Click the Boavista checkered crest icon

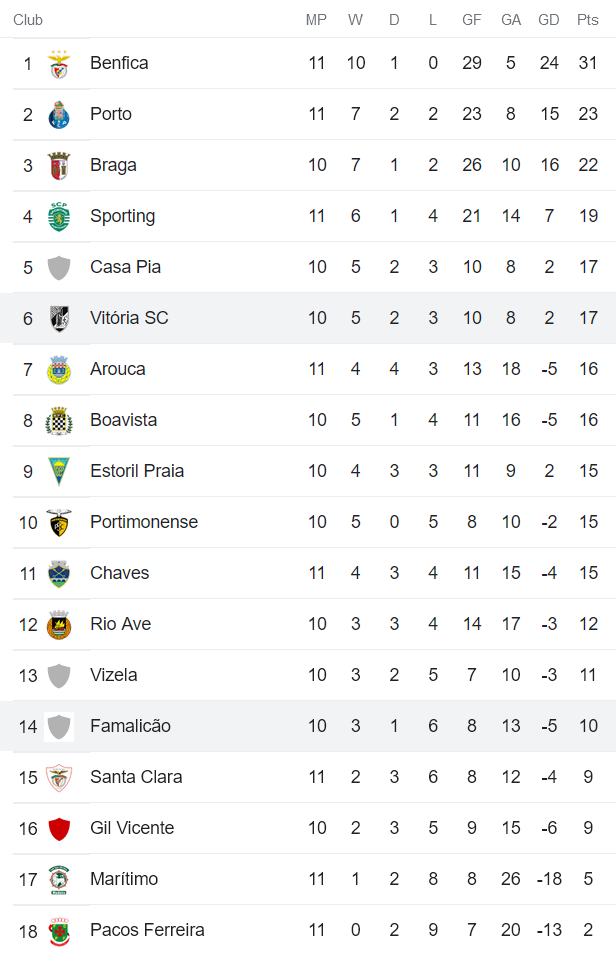coord(59,421)
